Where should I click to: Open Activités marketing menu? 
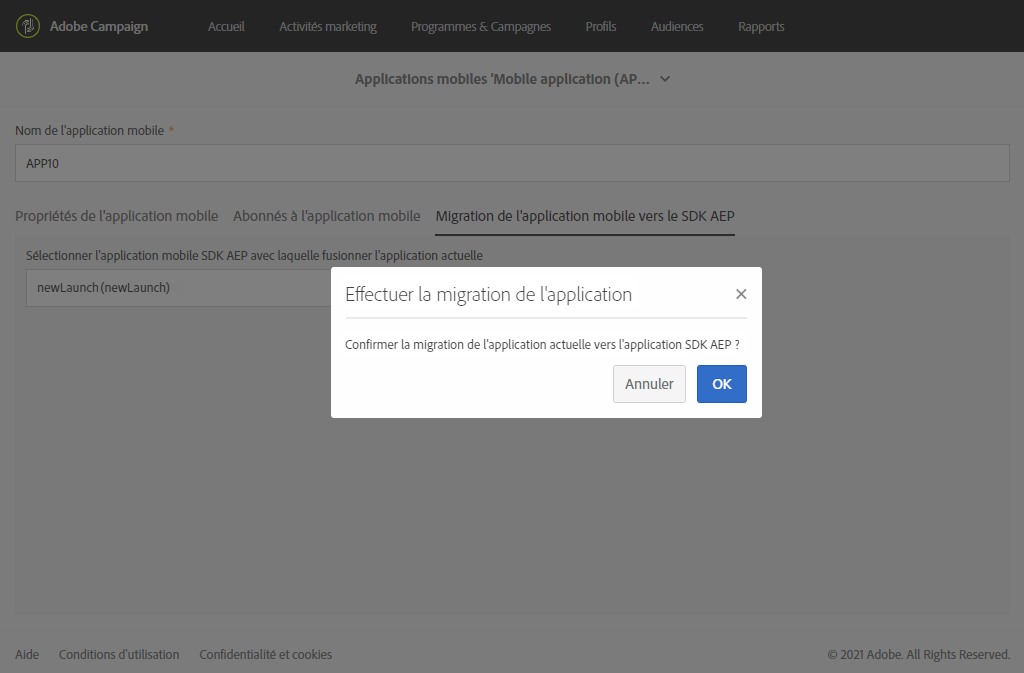tap(328, 27)
